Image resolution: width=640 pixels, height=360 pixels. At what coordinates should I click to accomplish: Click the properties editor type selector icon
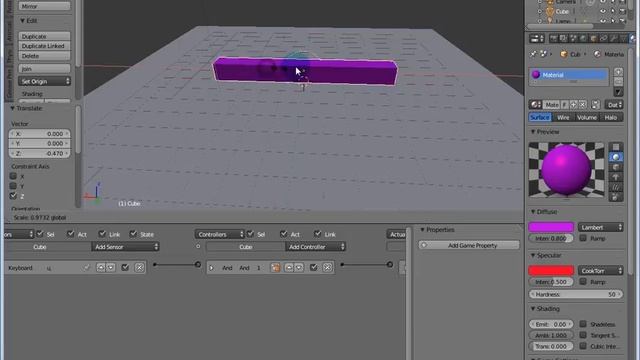pyautogui.click(x=537, y=38)
